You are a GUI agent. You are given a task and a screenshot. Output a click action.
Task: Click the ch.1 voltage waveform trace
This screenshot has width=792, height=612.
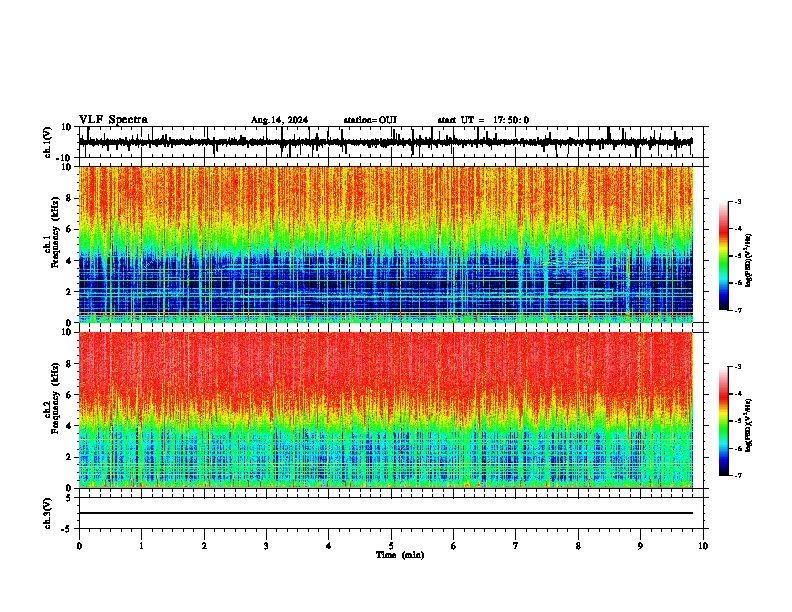tap(385, 142)
